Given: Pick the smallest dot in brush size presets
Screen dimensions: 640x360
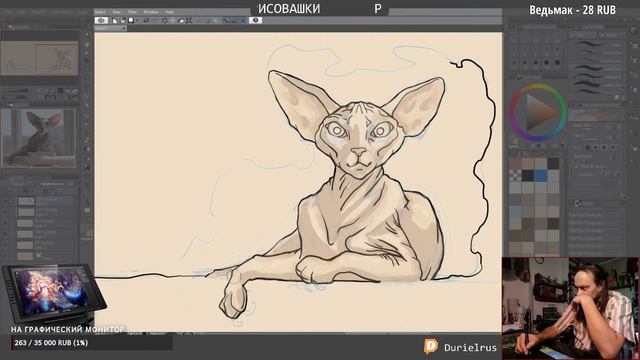Looking at the screenshot, I should (x=514, y=62).
